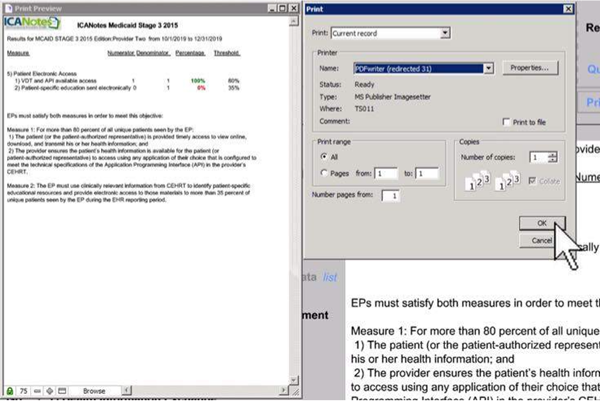Click the Number of copies field
Viewport: 600px width, 401px height.
(539, 157)
